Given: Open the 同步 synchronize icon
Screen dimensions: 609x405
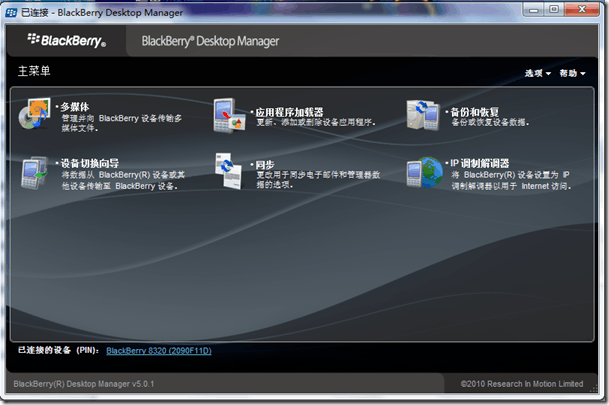Looking at the screenshot, I should pyautogui.click(x=229, y=171).
